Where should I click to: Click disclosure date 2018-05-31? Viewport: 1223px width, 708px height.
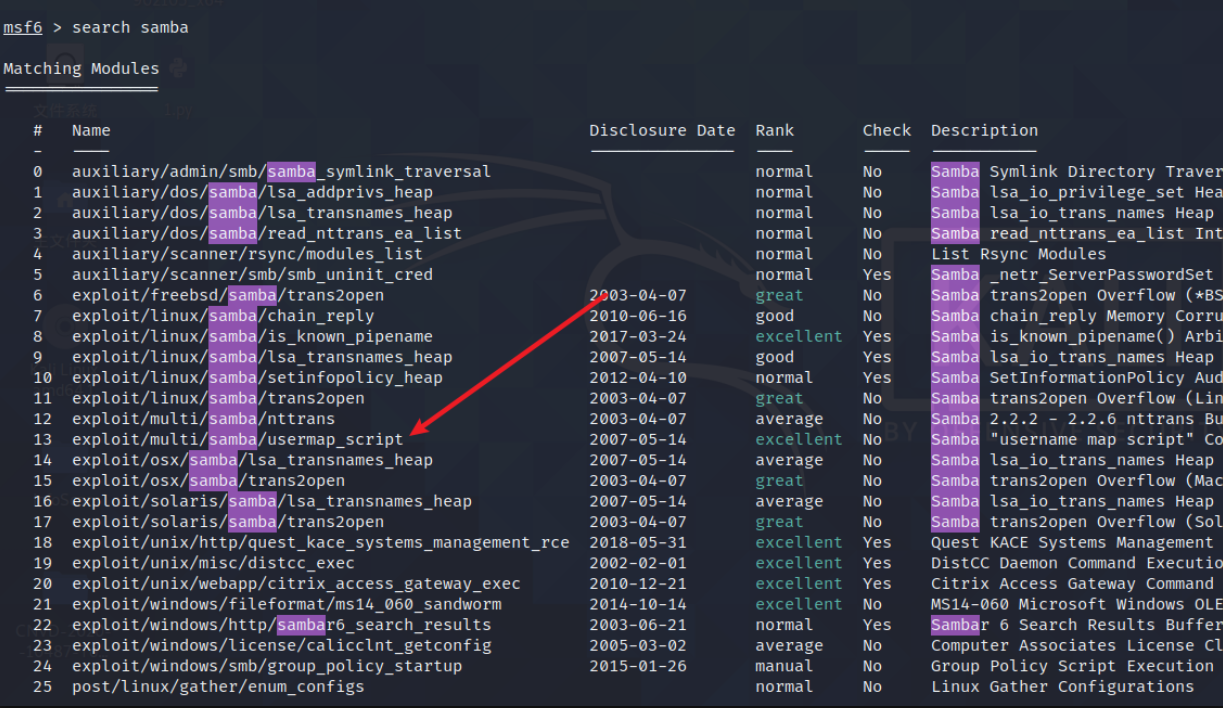pyautogui.click(x=638, y=542)
